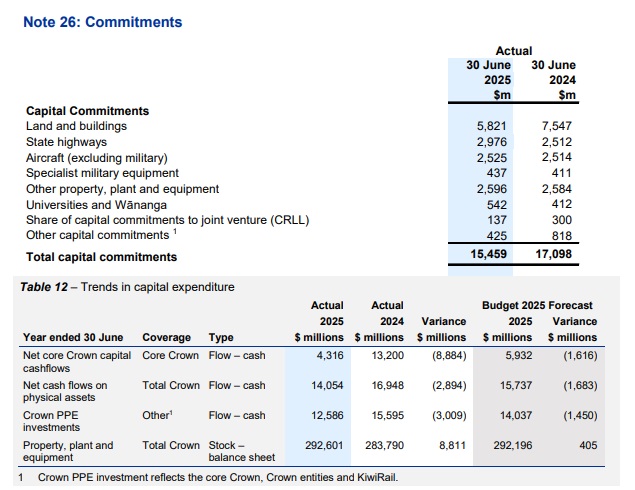Click 'Specialist military equipment' row label

[x=102, y=173]
